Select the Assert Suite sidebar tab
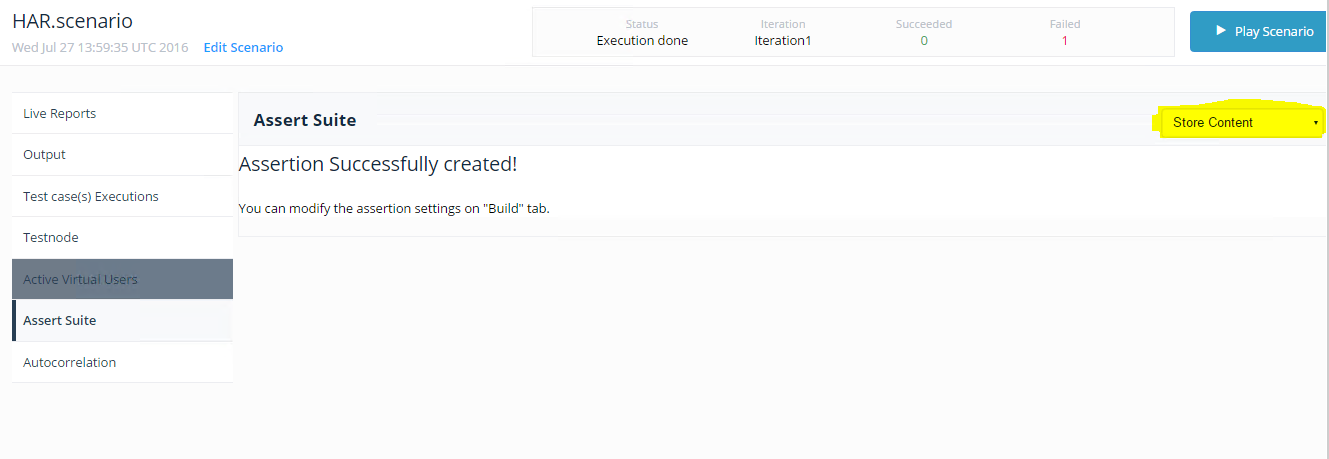The width and height of the screenshot is (1329, 459). (122, 321)
